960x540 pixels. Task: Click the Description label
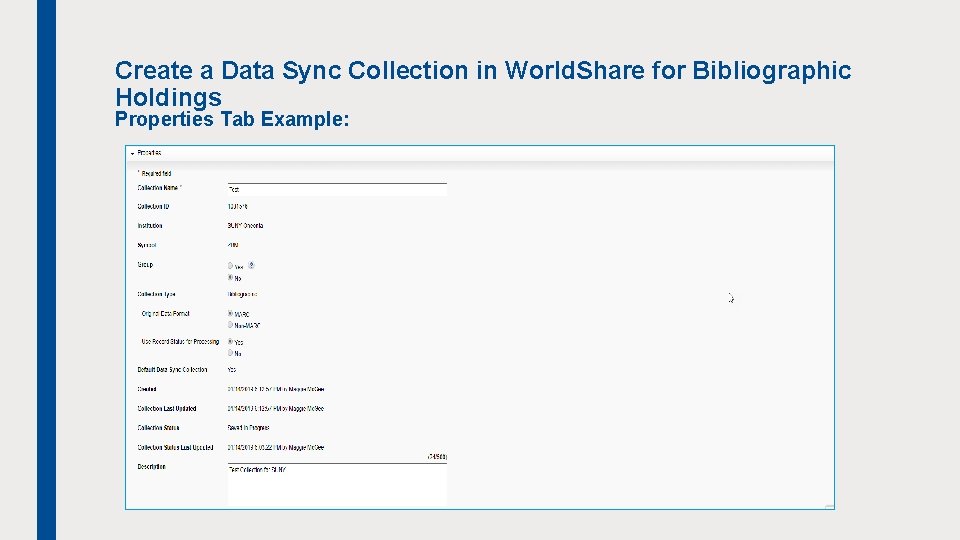151,467
